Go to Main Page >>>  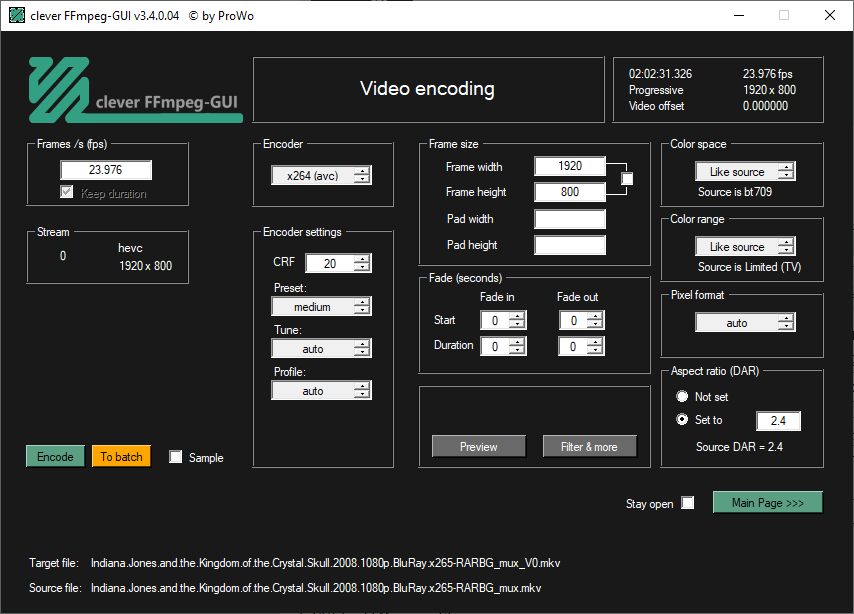click(768, 502)
